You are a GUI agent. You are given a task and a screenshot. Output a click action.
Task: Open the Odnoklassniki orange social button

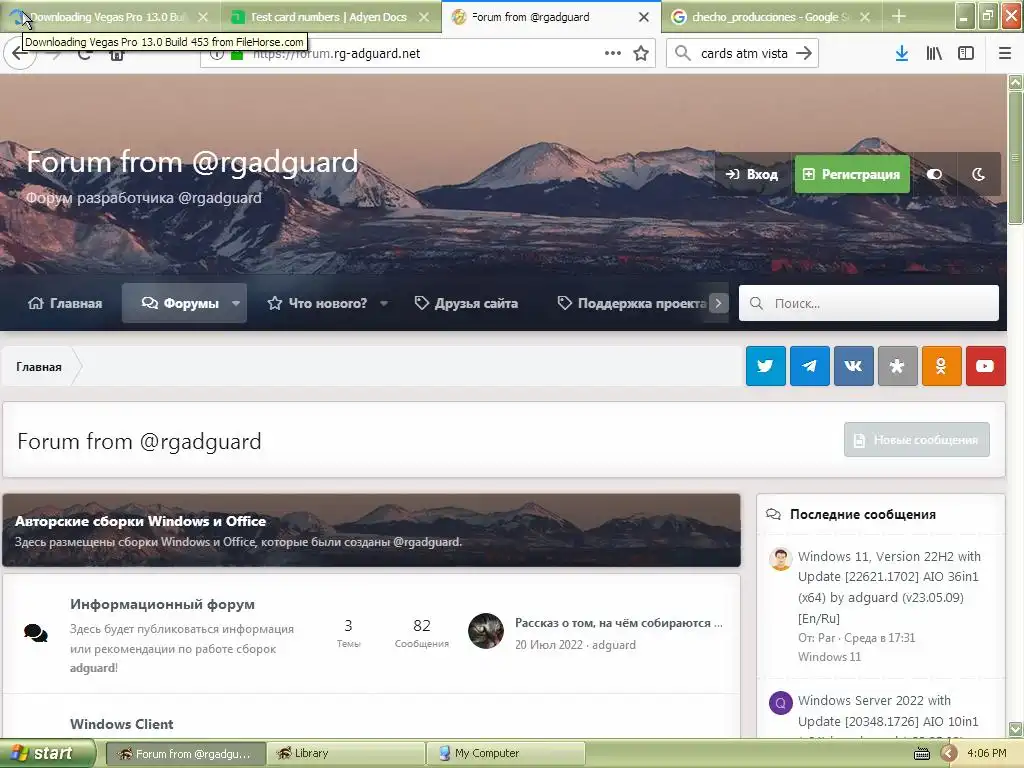click(941, 366)
